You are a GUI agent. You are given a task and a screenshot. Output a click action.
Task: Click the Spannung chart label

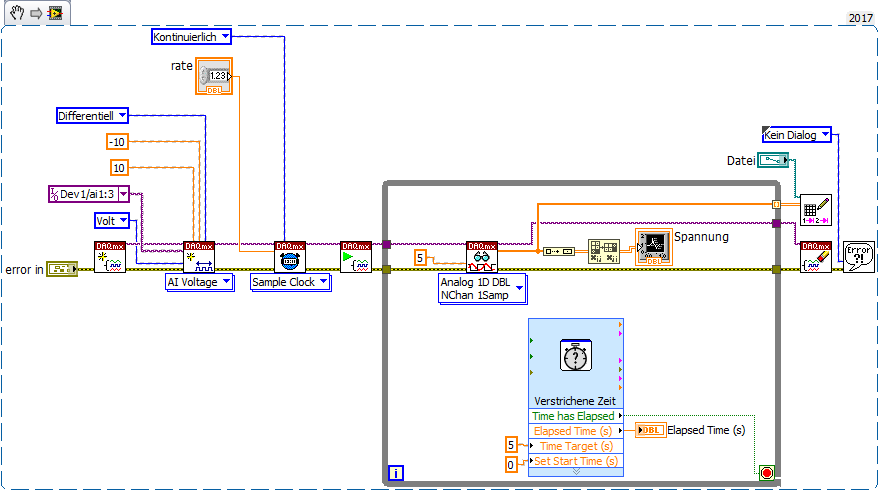coord(701,237)
